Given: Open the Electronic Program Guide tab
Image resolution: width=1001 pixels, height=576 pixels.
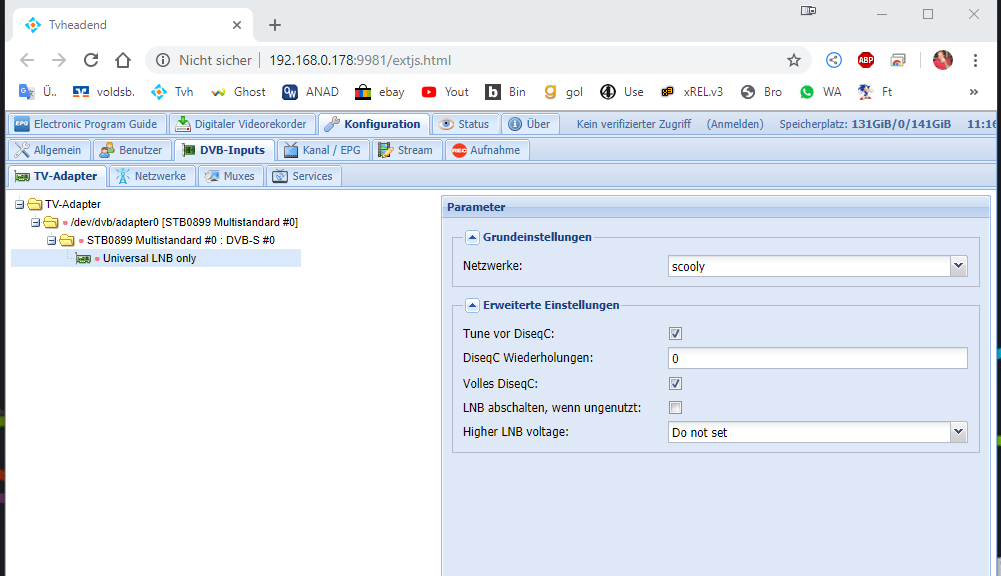Looking at the screenshot, I should 86,124.
